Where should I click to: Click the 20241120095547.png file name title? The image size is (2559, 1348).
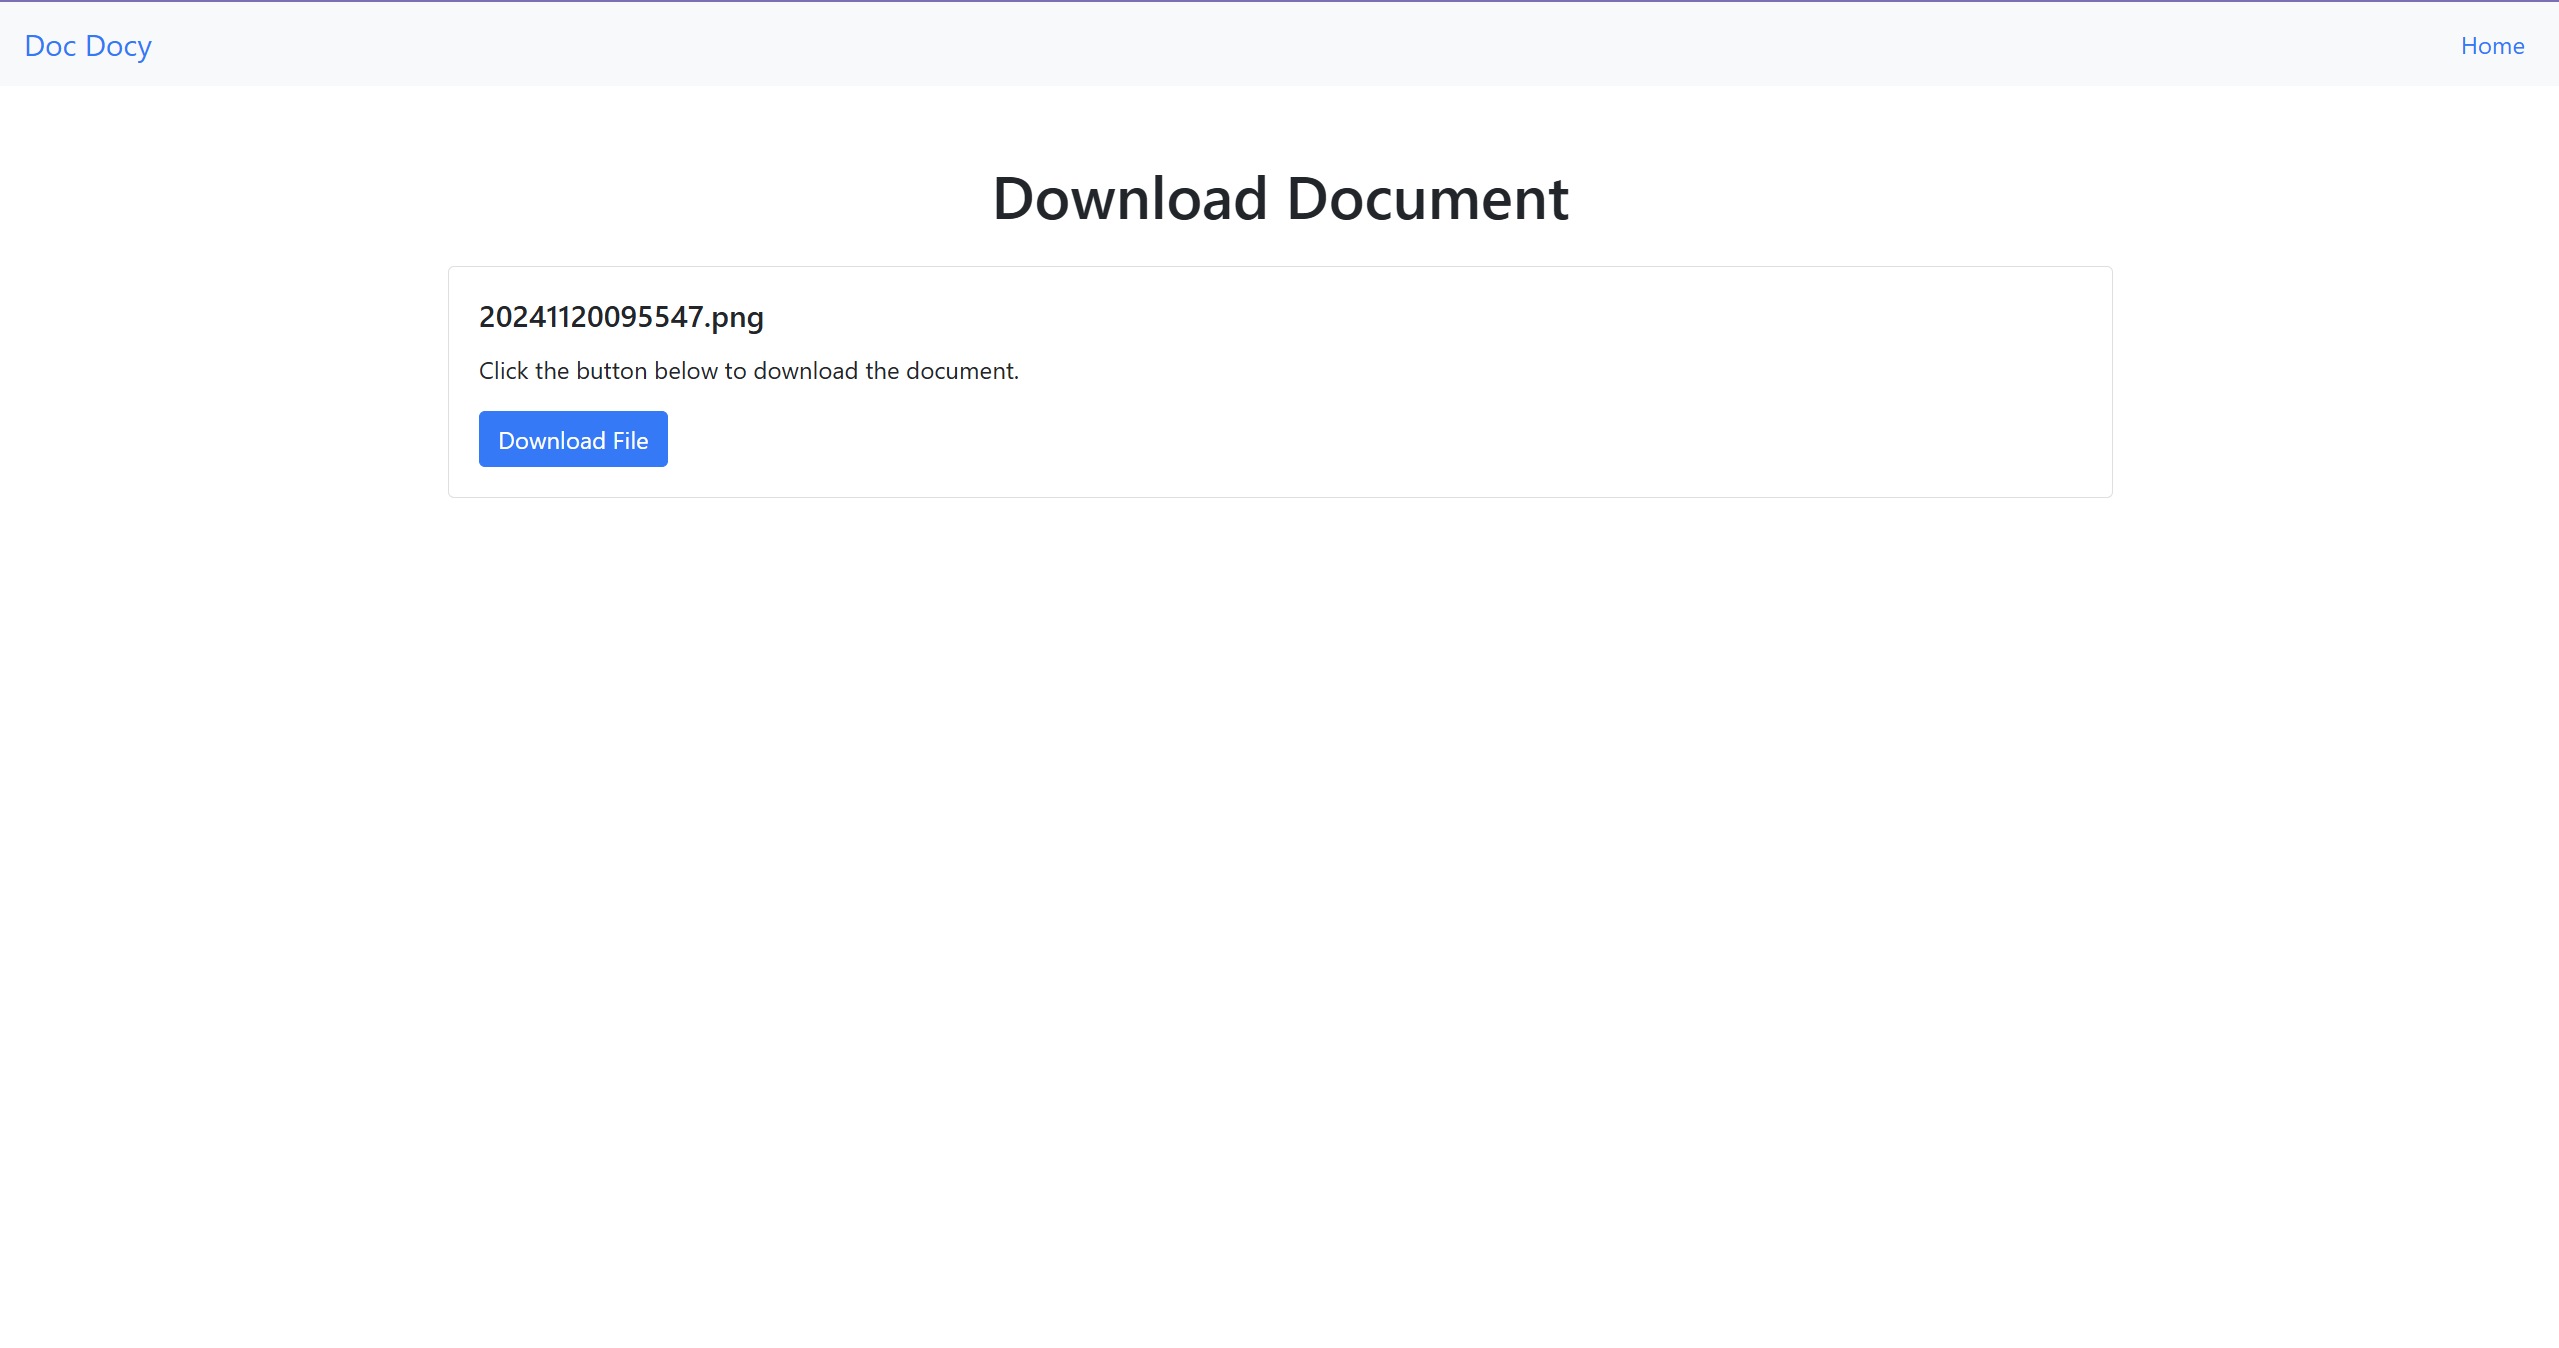[621, 317]
